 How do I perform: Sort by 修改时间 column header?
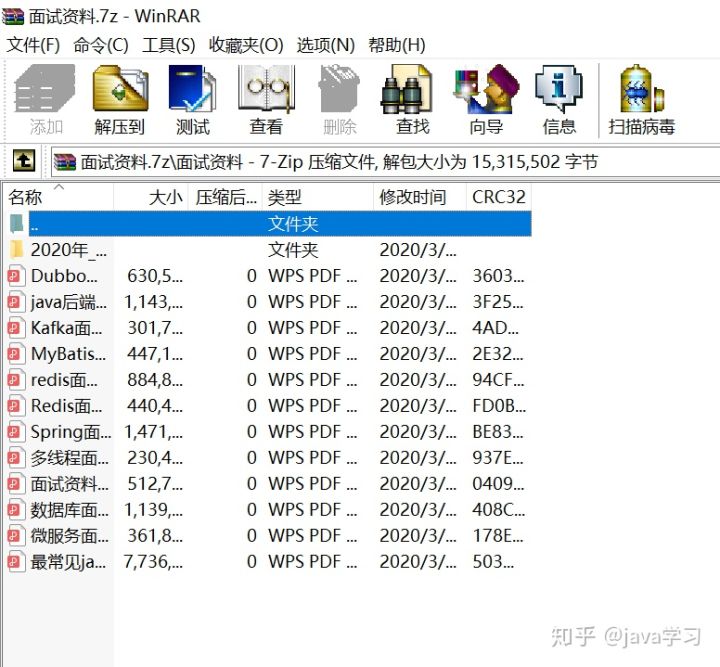point(420,197)
